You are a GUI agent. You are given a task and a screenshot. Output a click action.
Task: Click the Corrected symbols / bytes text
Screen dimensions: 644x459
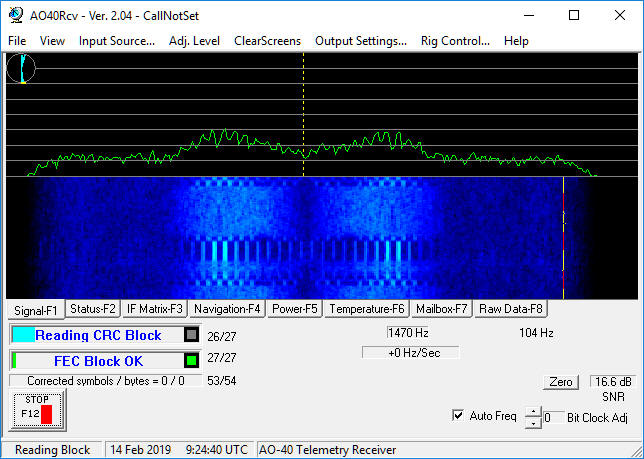click(106, 381)
